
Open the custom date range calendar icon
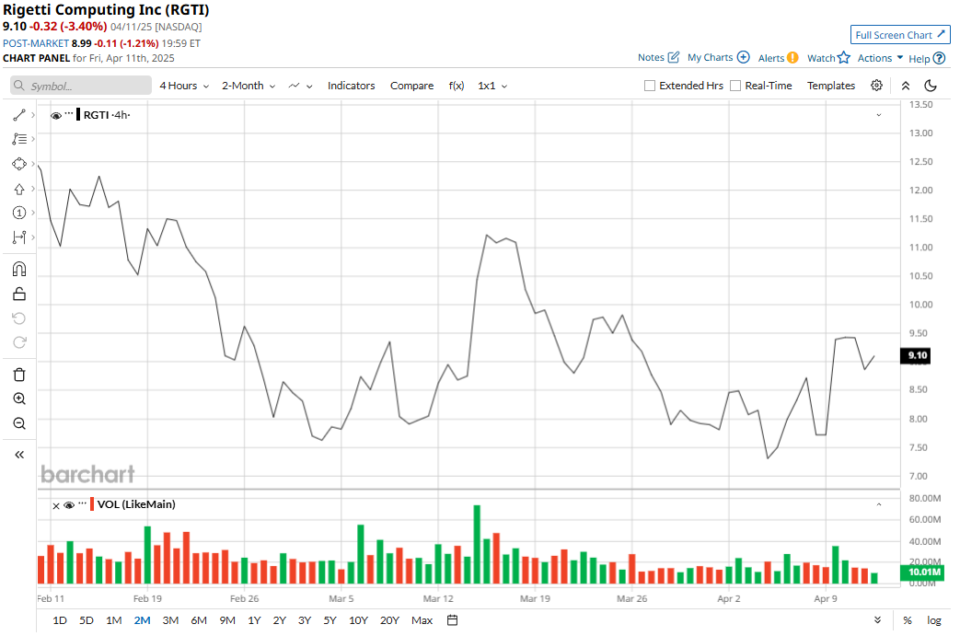click(877, 620)
